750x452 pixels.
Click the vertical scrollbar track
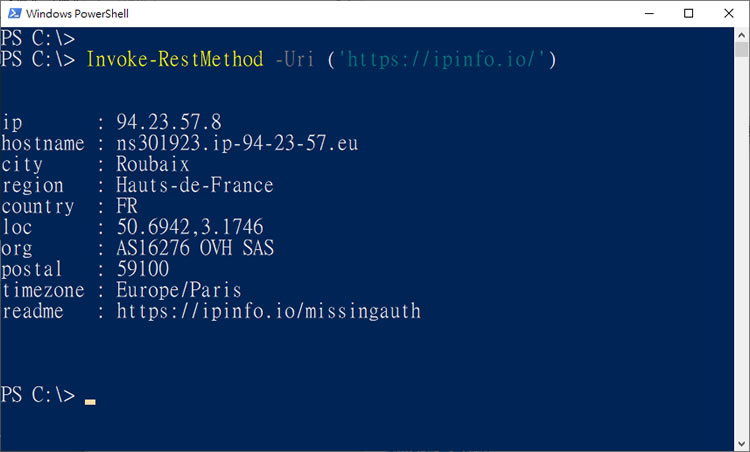pos(741,250)
